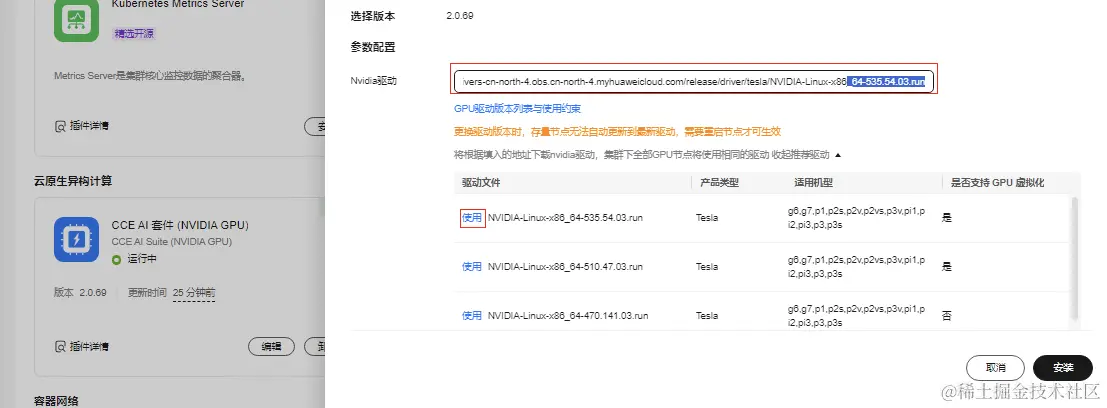The image size is (1107, 408).
Task: Click the 容器网络 section heading
Action: point(56,401)
